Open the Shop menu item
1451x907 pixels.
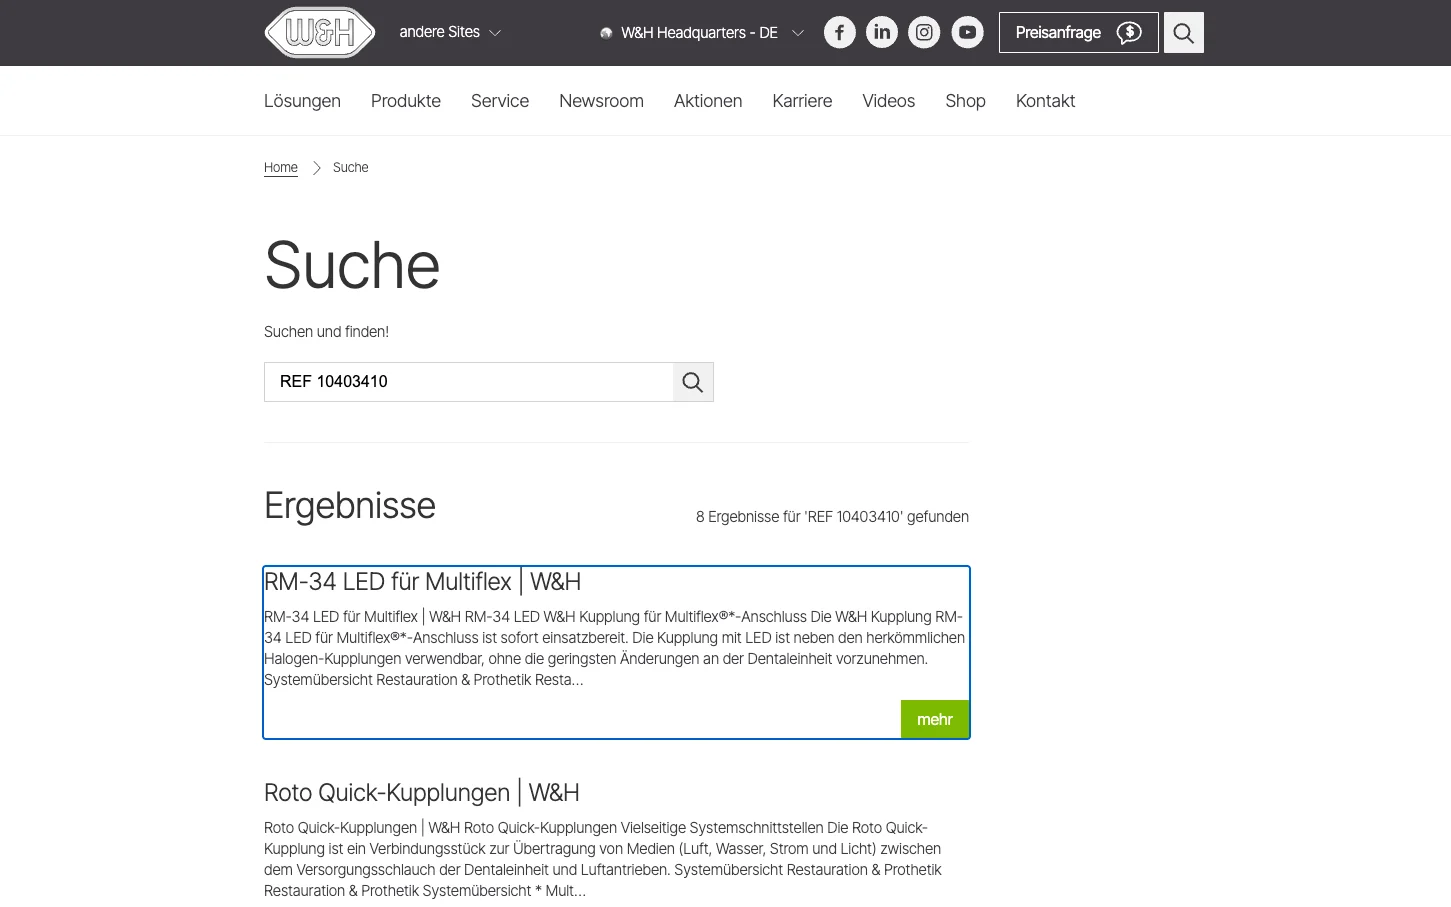tap(966, 101)
